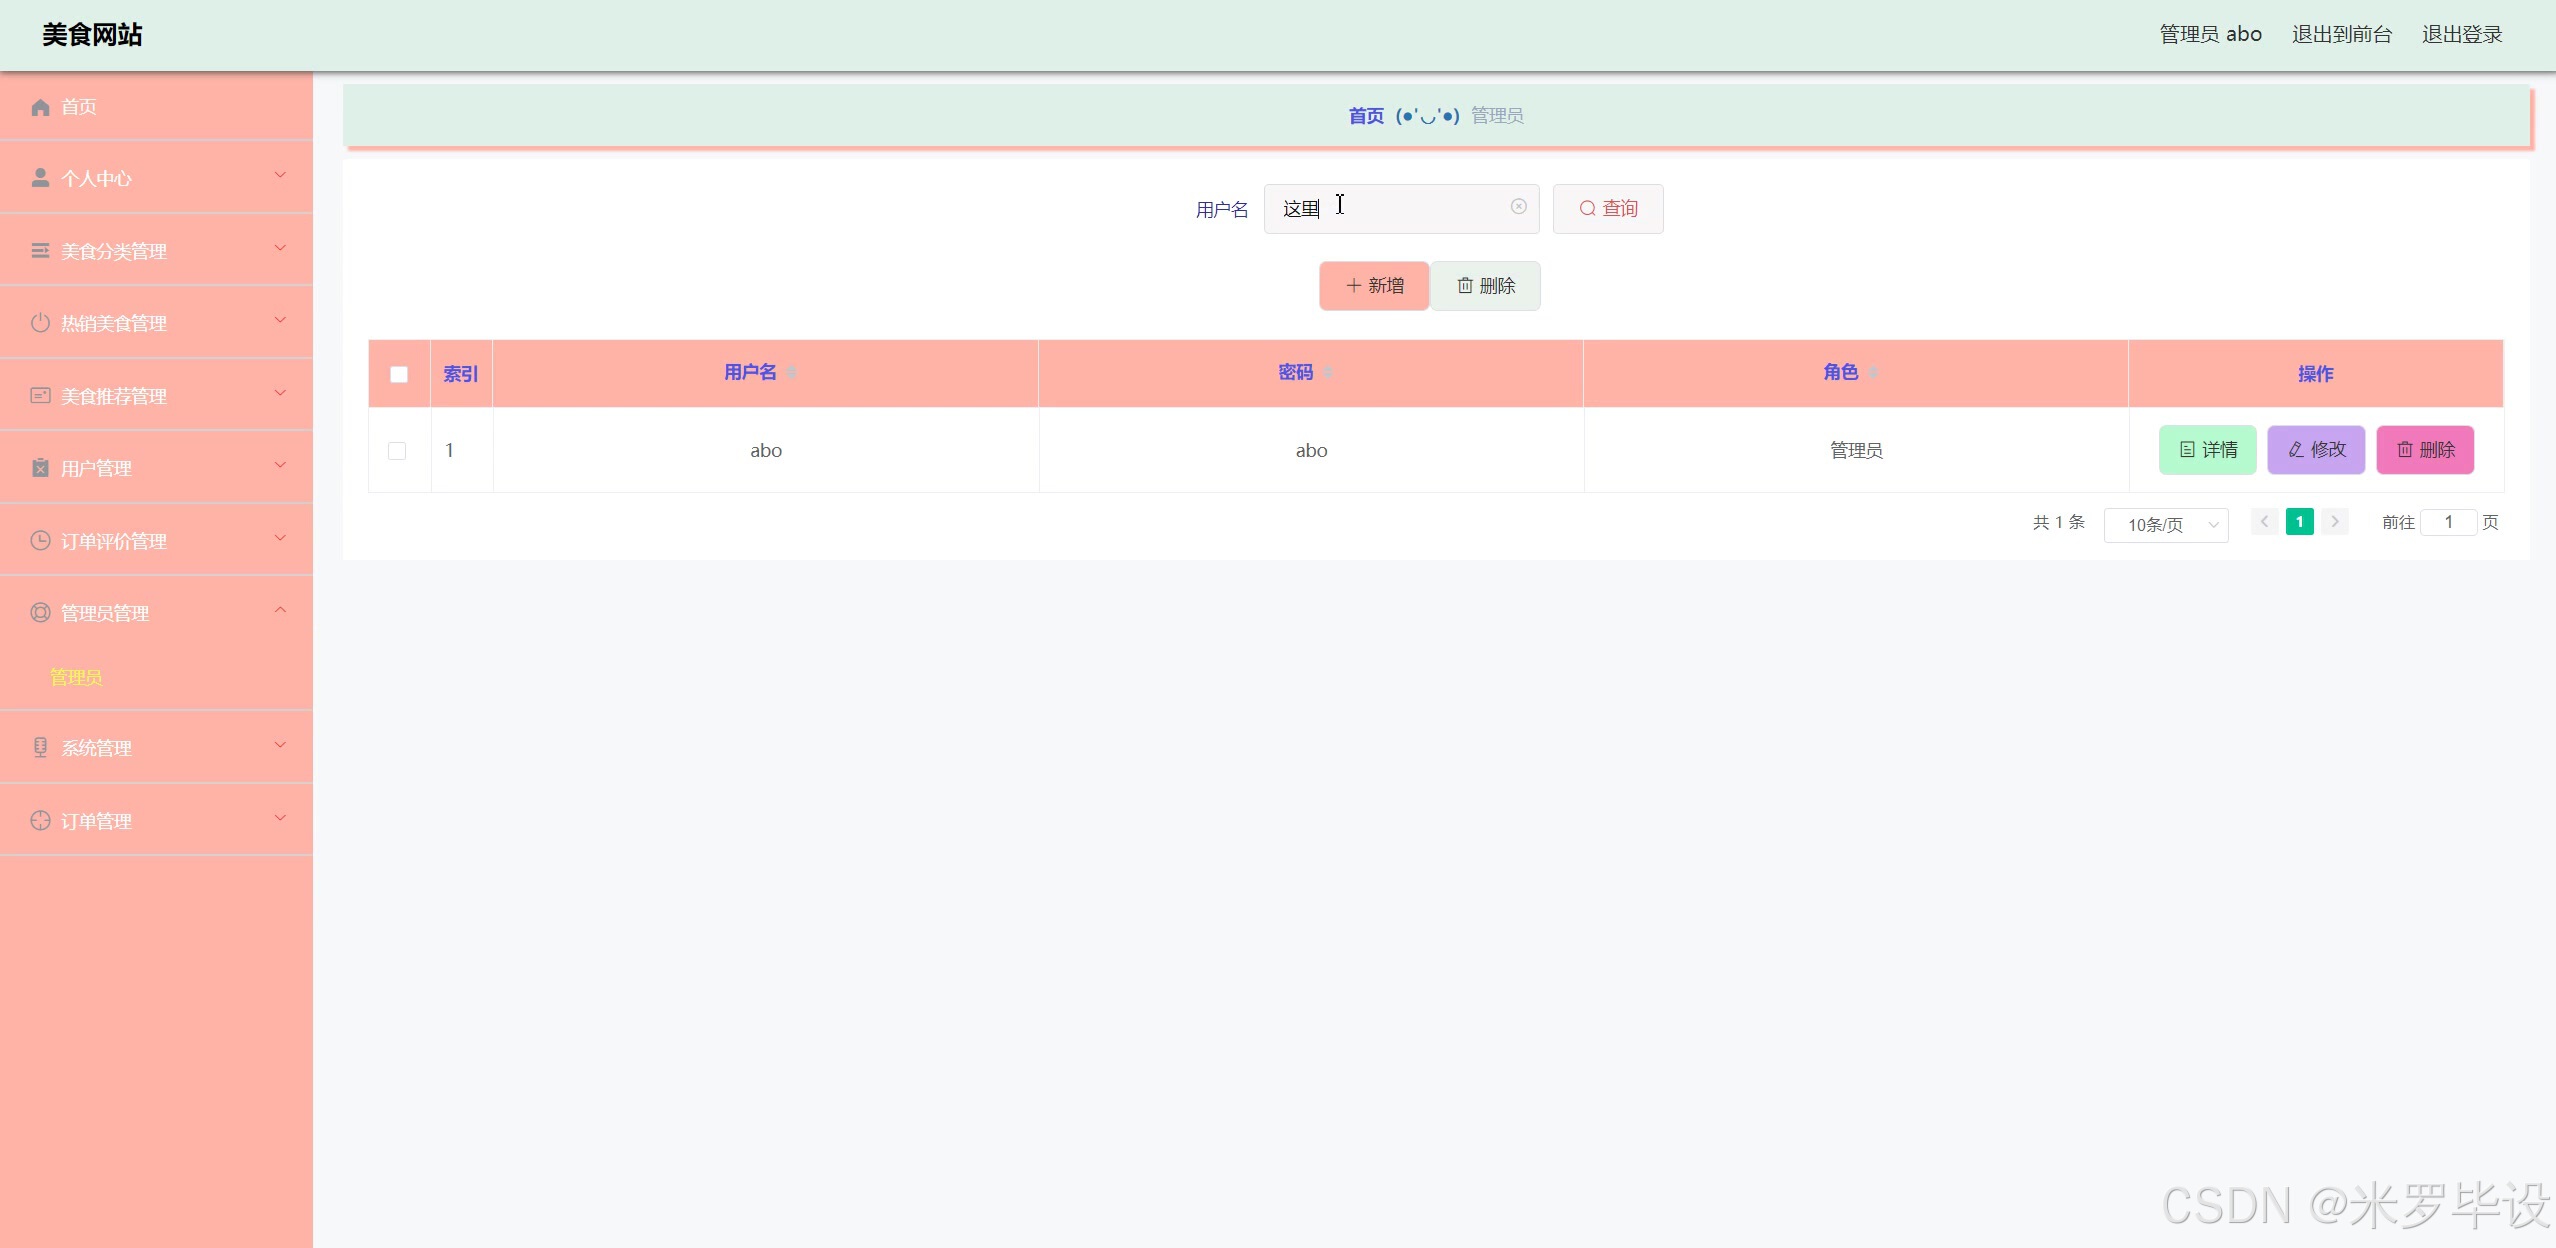Click the 订单评价管理 clock icon
Screen dimensions: 2556x1248
pos(40,541)
